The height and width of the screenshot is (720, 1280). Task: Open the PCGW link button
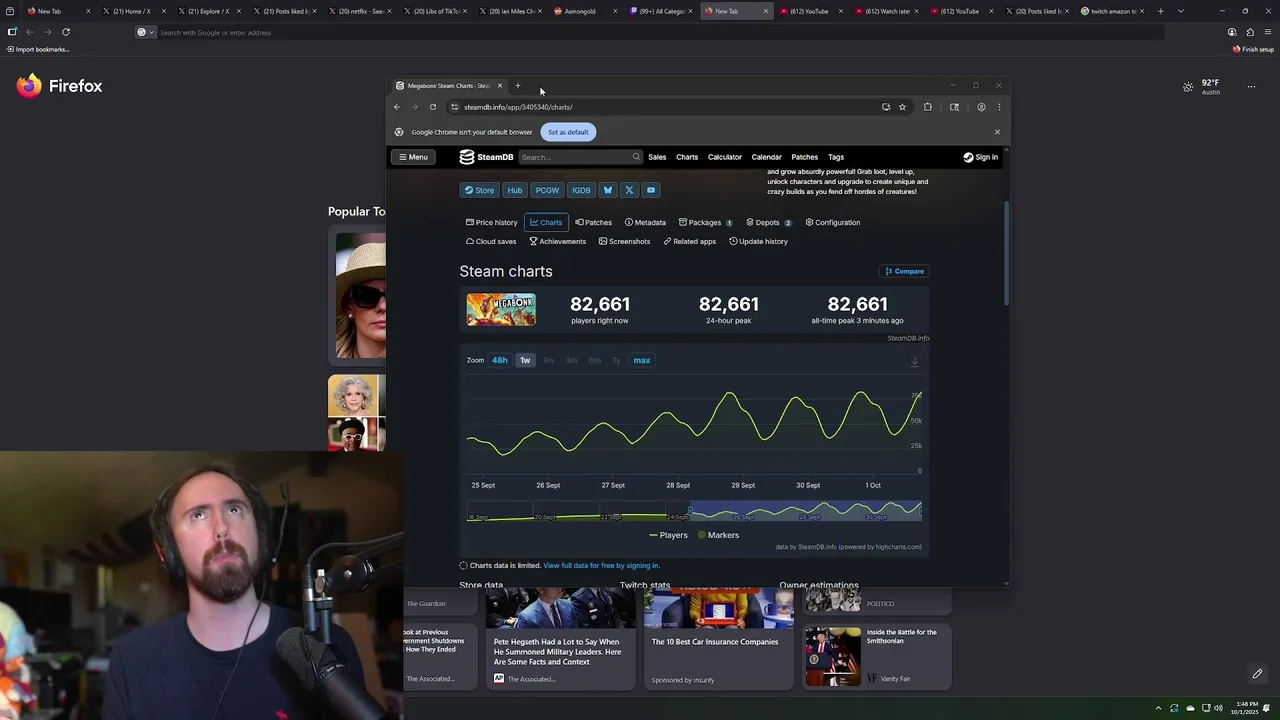tap(547, 190)
